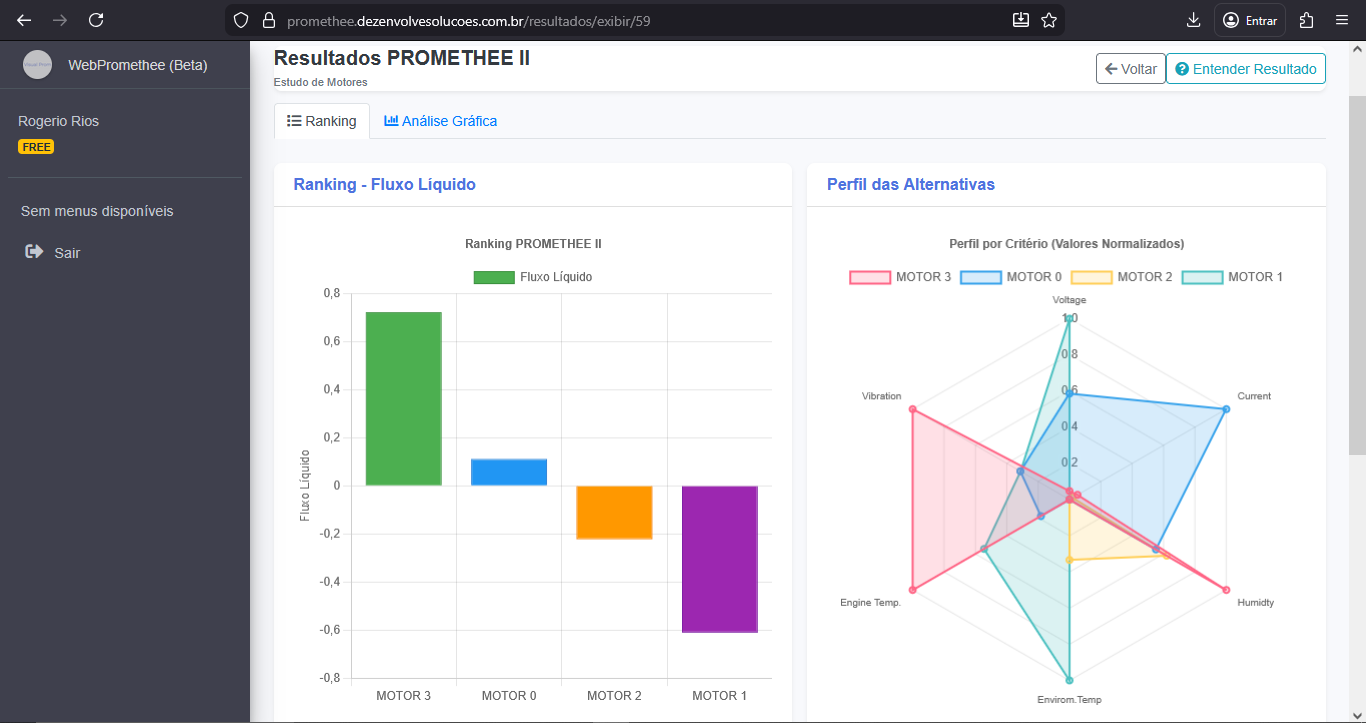Click Sair to log out
The height and width of the screenshot is (723, 1366).
66,253
